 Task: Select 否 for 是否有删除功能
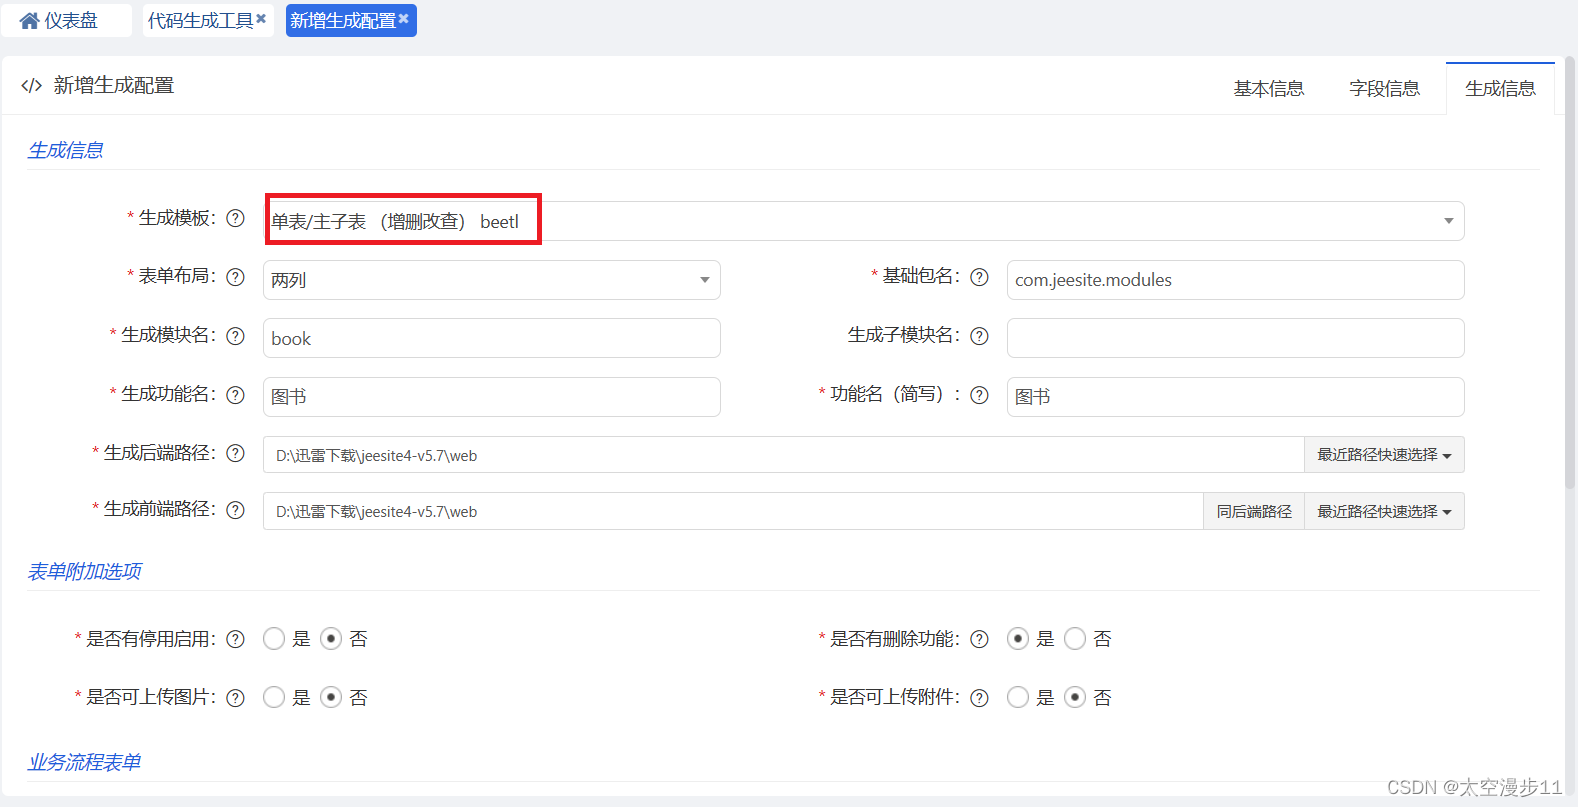click(1075, 639)
